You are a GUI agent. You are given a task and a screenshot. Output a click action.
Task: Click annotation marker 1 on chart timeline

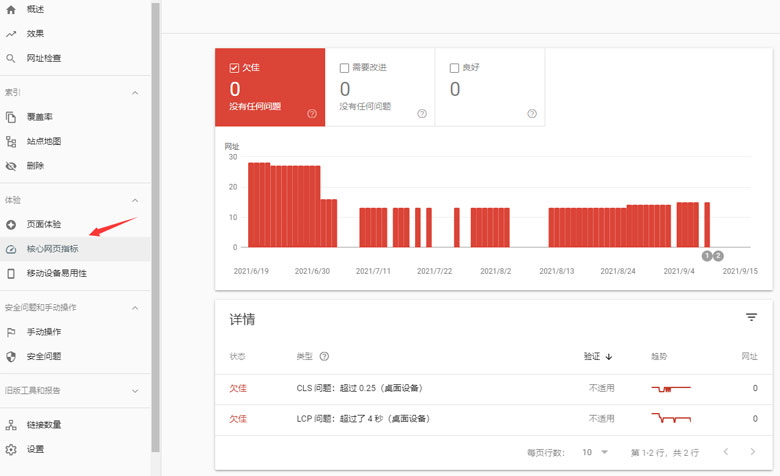(707, 256)
